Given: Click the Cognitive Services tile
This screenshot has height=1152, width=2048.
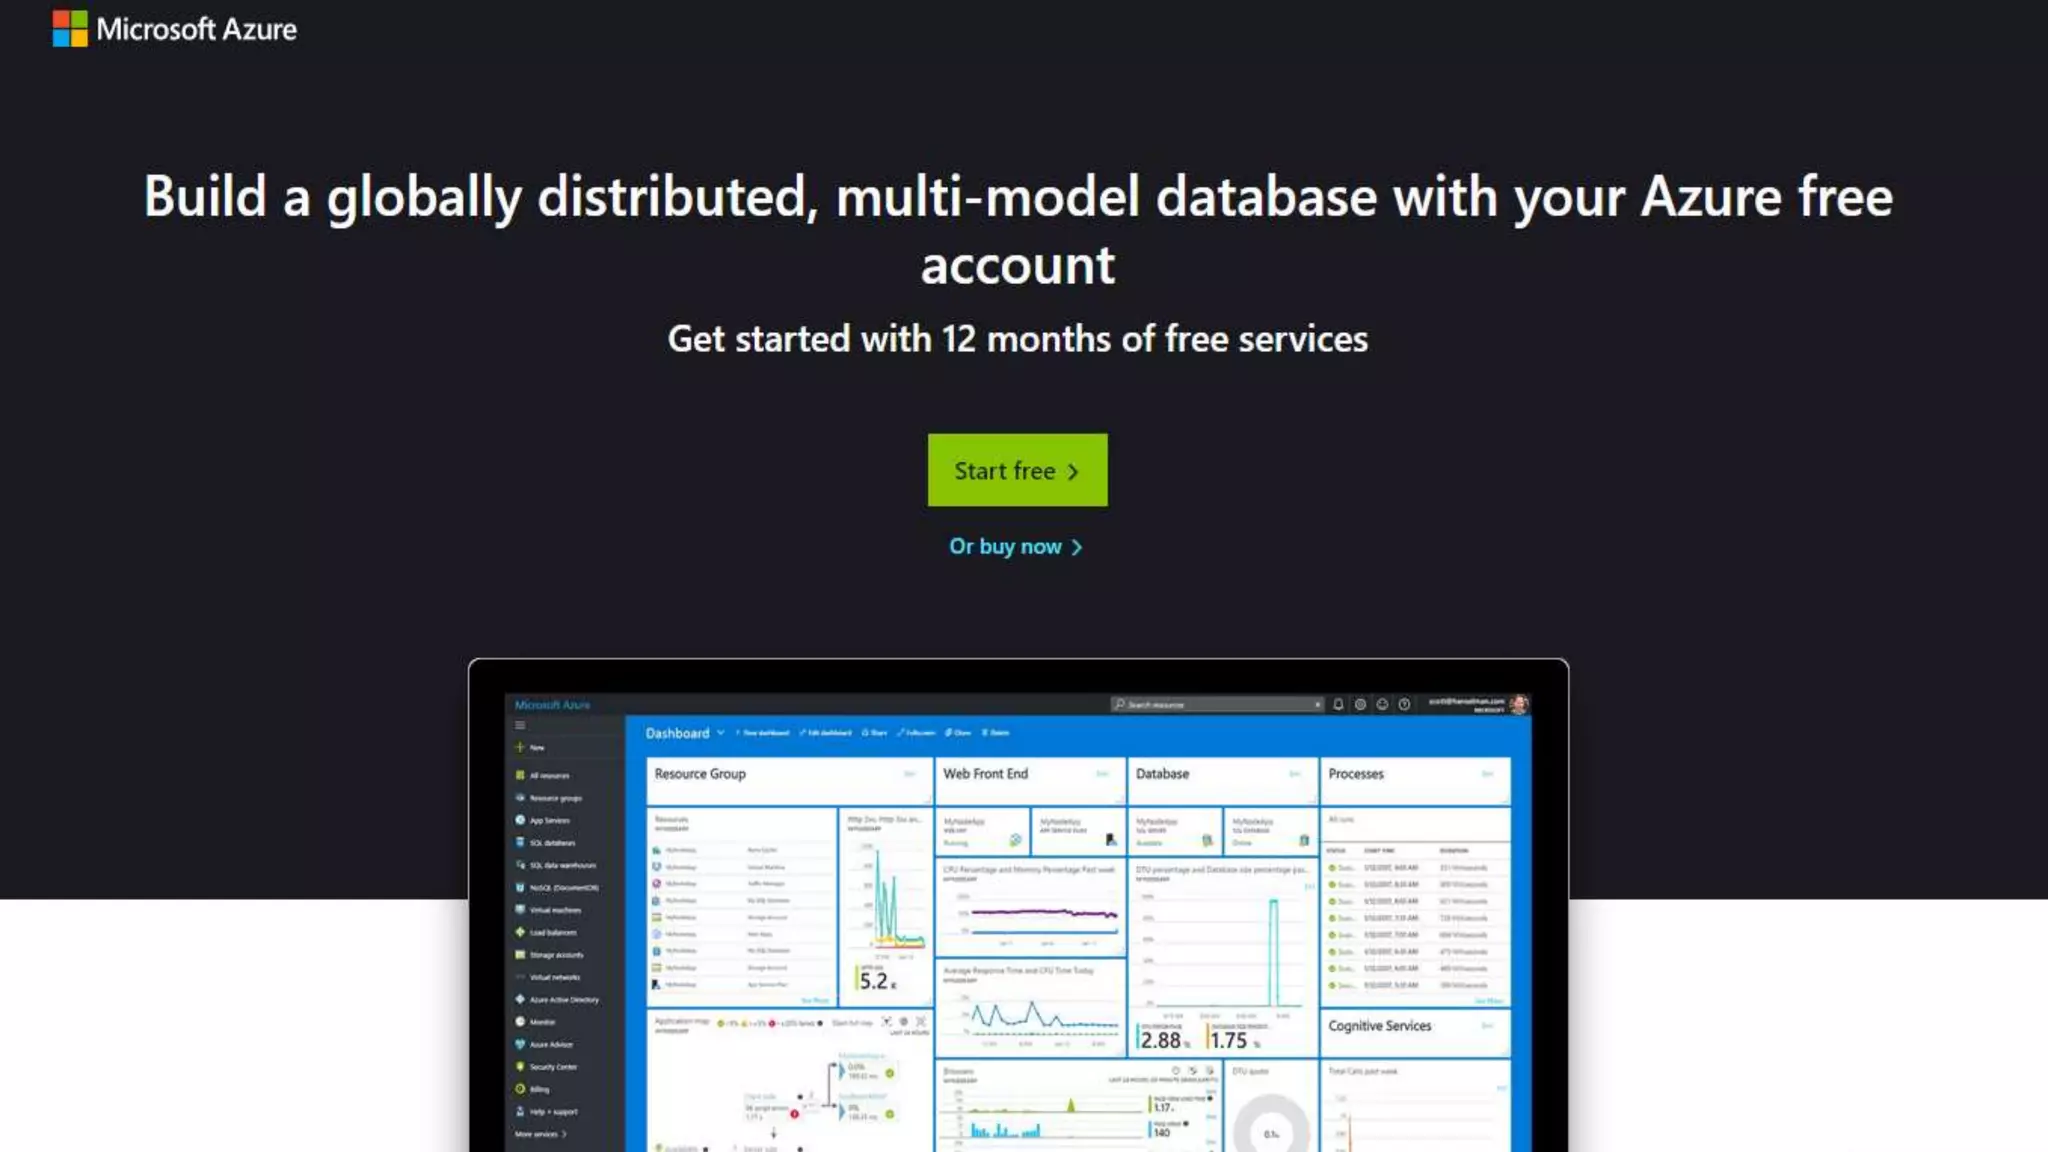Looking at the screenshot, I should click(1379, 1026).
